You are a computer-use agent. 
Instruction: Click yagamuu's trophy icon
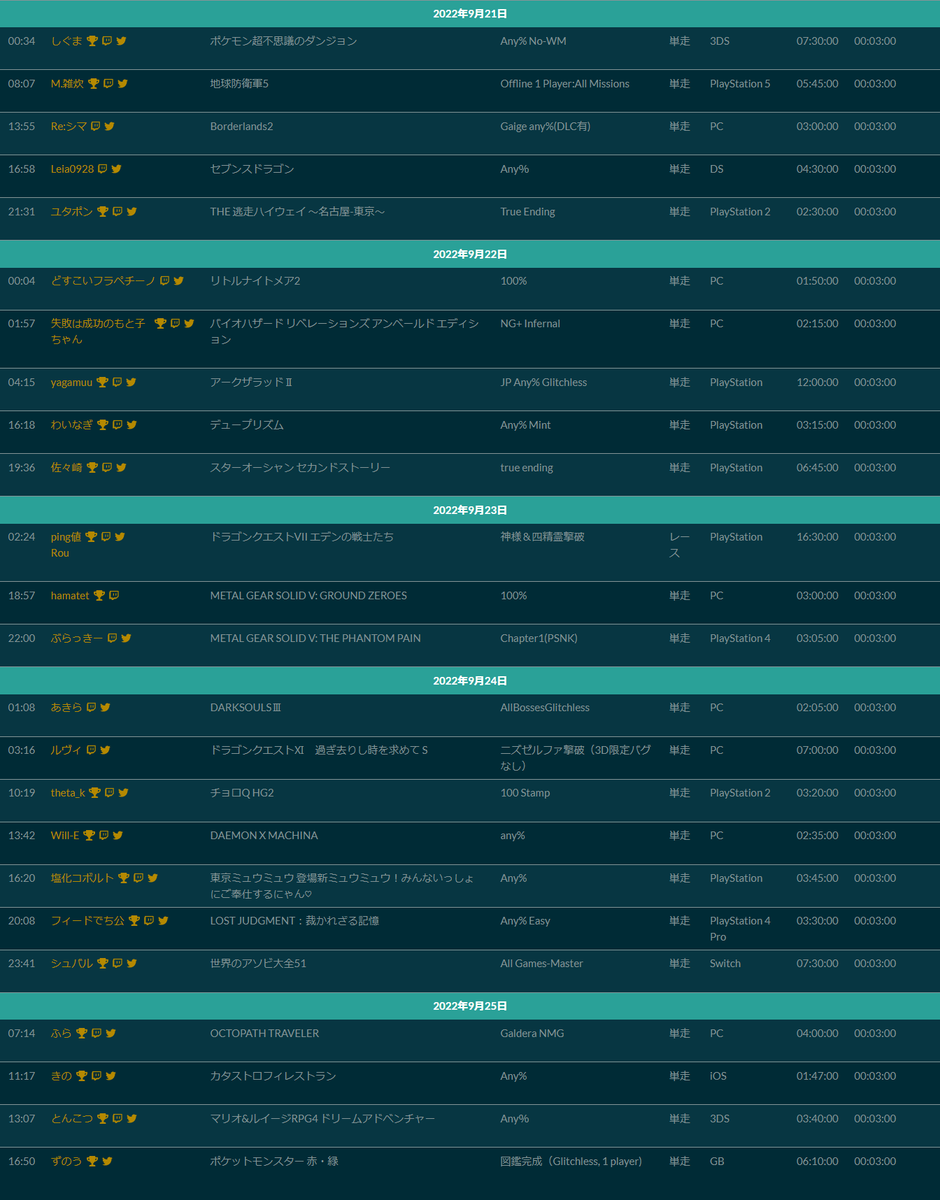point(102,382)
